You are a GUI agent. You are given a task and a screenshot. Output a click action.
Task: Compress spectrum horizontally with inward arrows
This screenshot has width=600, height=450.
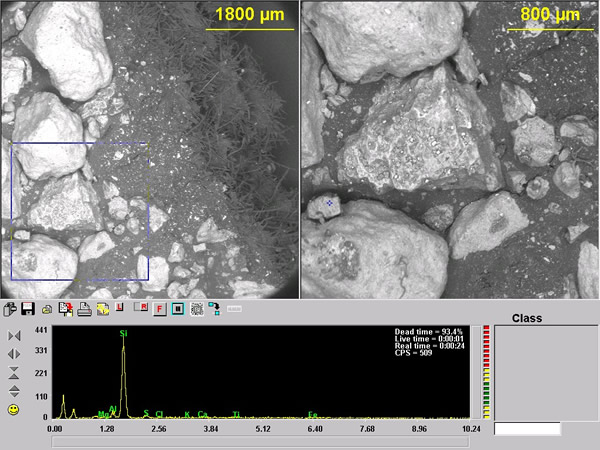(x=14, y=336)
